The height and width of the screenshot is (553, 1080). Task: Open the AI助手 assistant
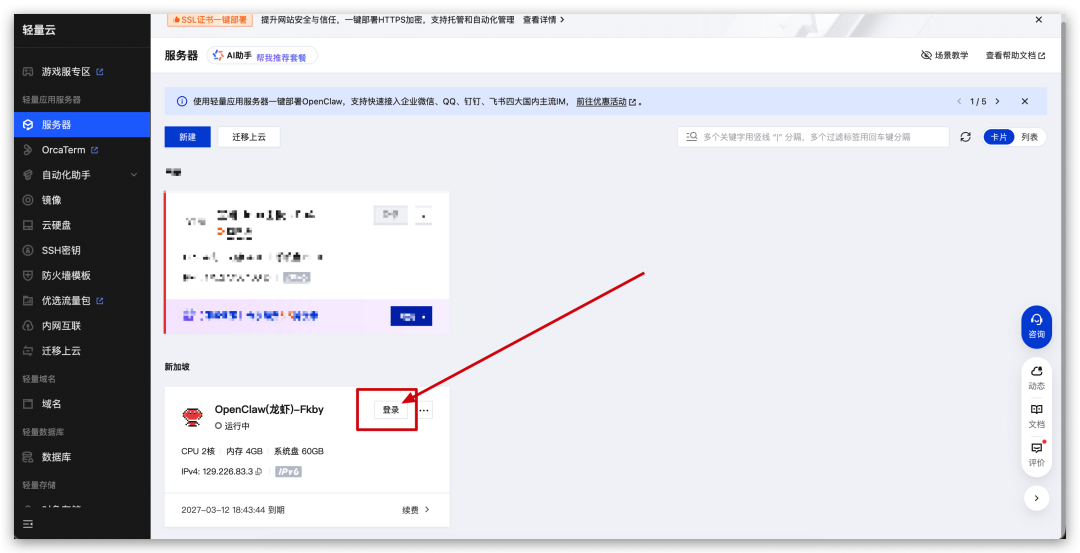[232, 56]
